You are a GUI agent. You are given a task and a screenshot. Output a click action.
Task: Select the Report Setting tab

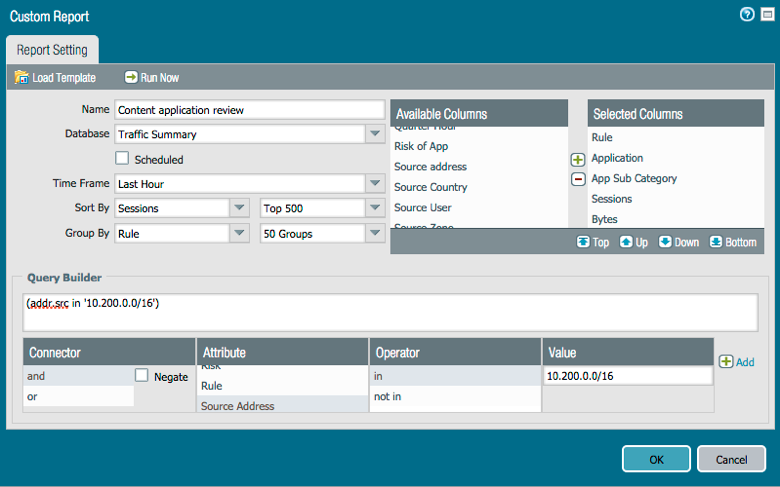tap(52, 49)
